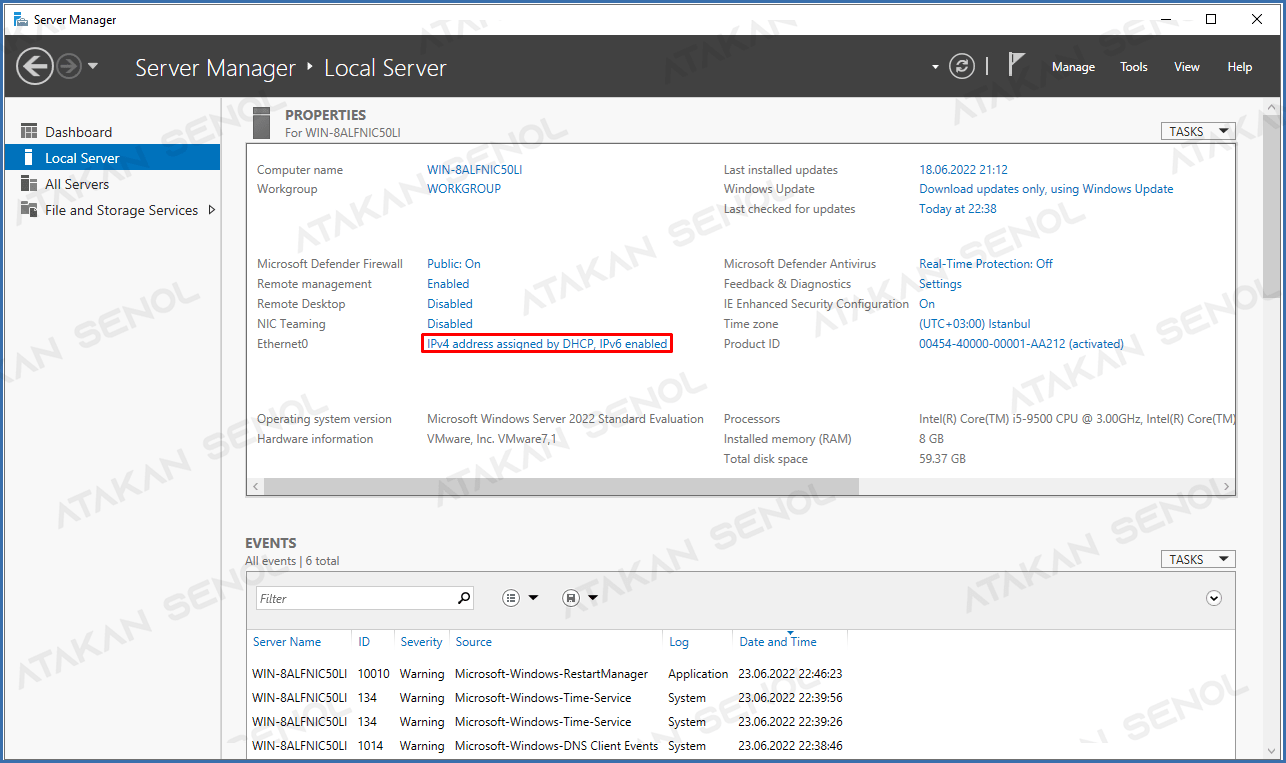
Task: Click the Properties horizontal scrollbar thumb
Action: coord(561,486)
